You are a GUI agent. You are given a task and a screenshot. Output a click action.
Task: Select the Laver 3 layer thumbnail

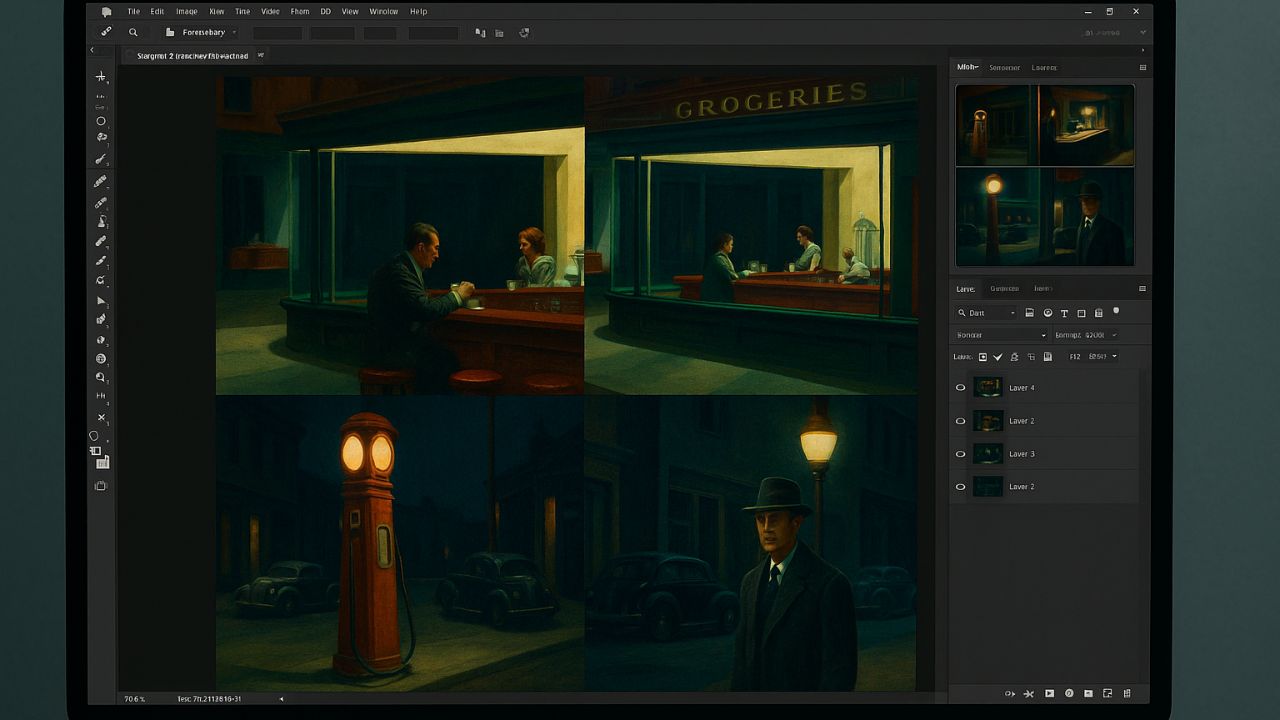pos(988,454)
